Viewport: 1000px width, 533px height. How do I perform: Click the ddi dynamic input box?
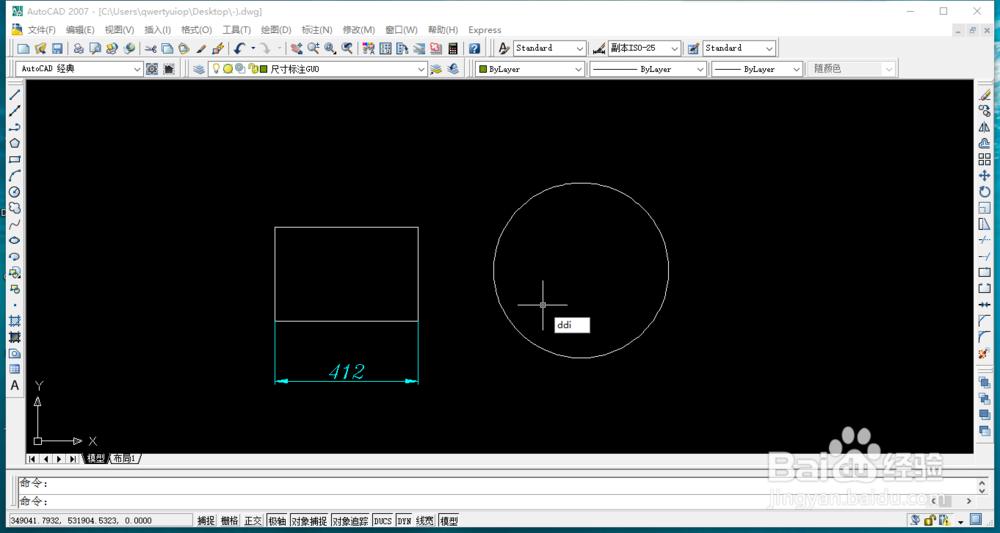point(572,325)
